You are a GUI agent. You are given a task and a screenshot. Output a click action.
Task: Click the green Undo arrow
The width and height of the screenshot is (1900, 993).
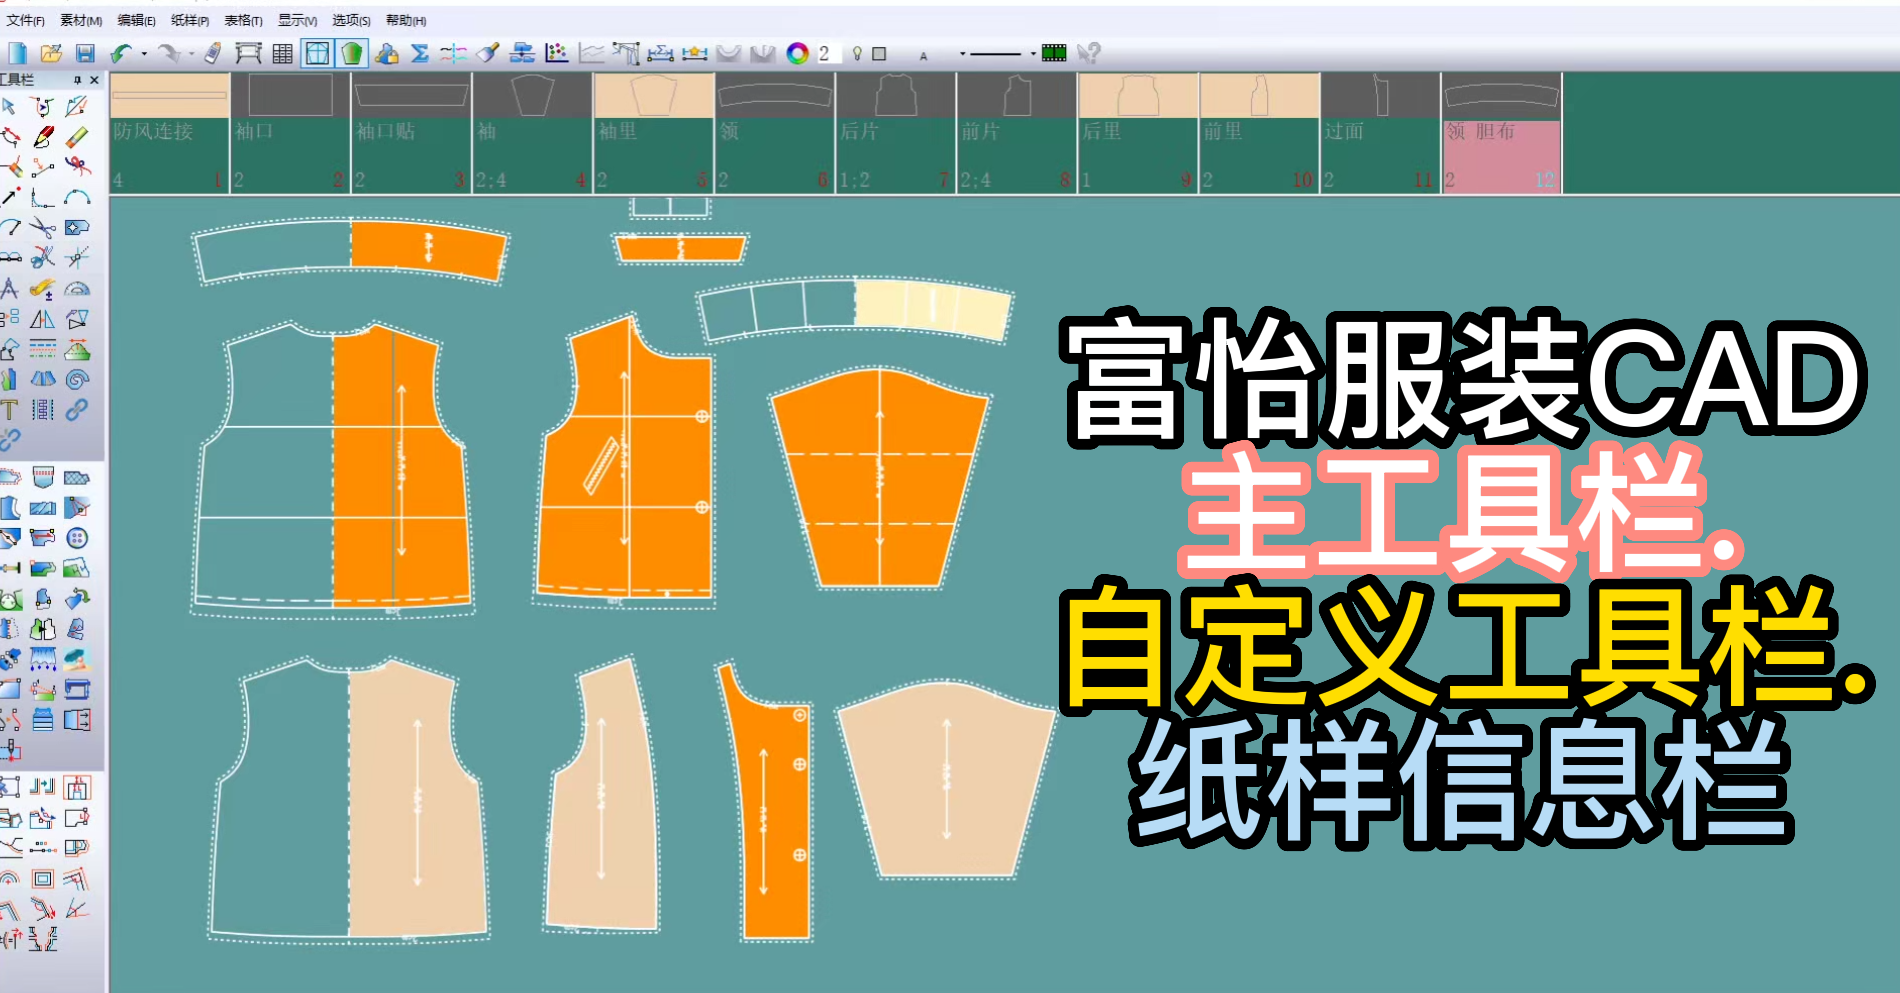(x=121, y=53)
